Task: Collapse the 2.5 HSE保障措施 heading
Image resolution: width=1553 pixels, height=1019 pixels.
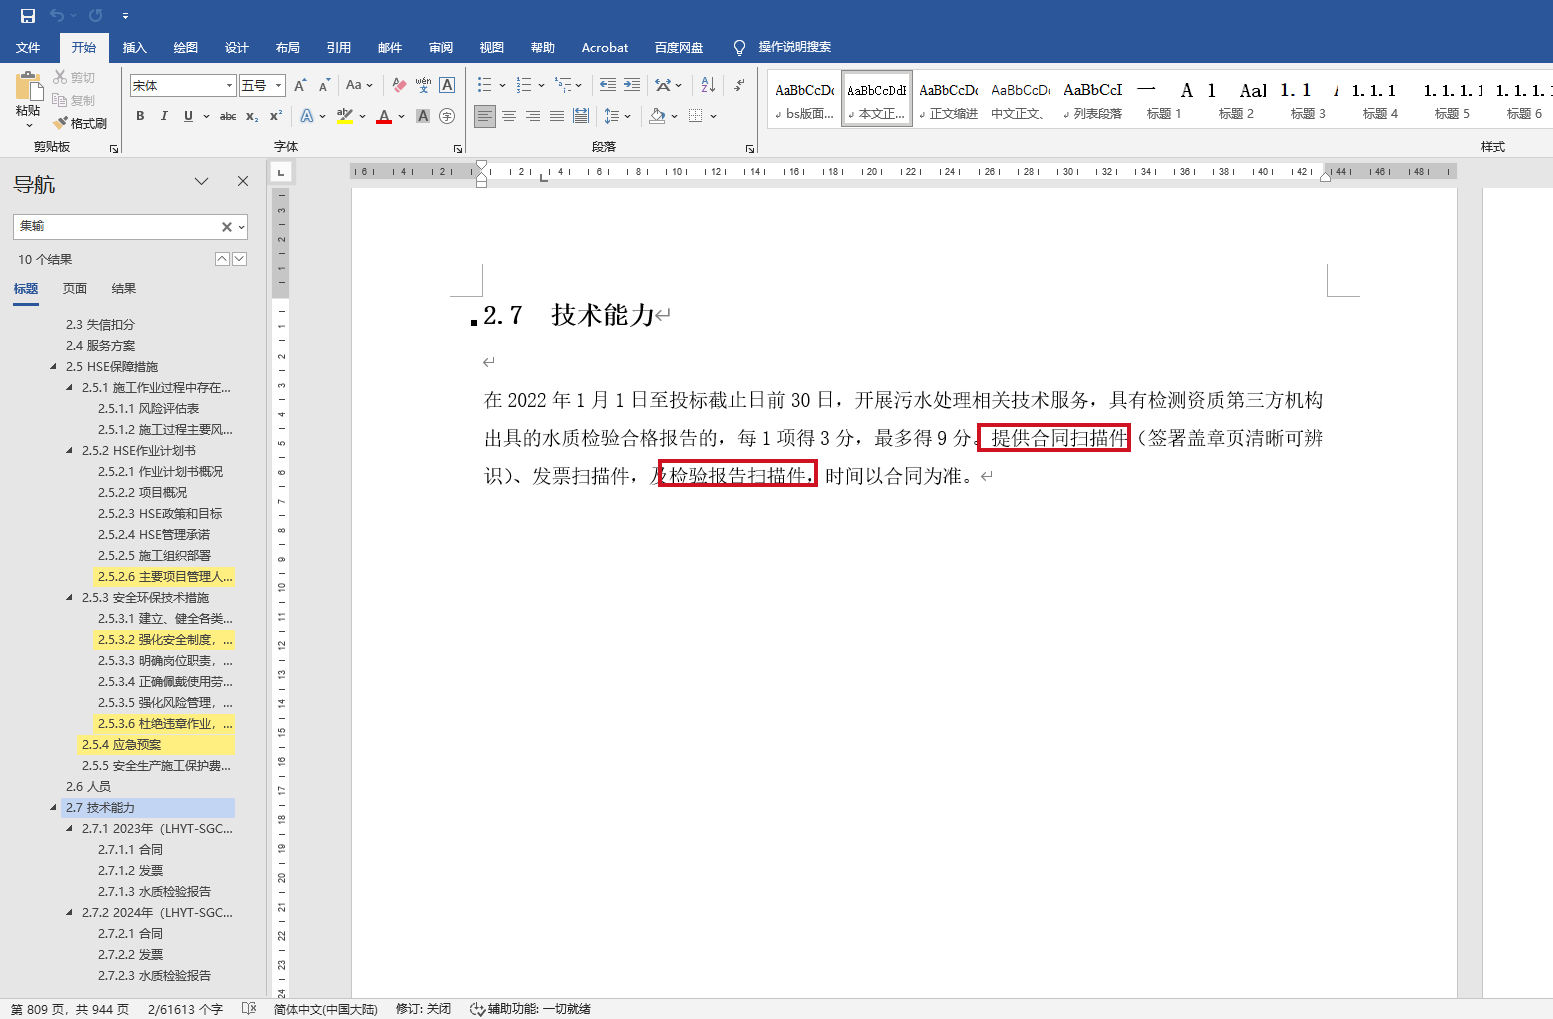Action: click(x=54, y=366)
